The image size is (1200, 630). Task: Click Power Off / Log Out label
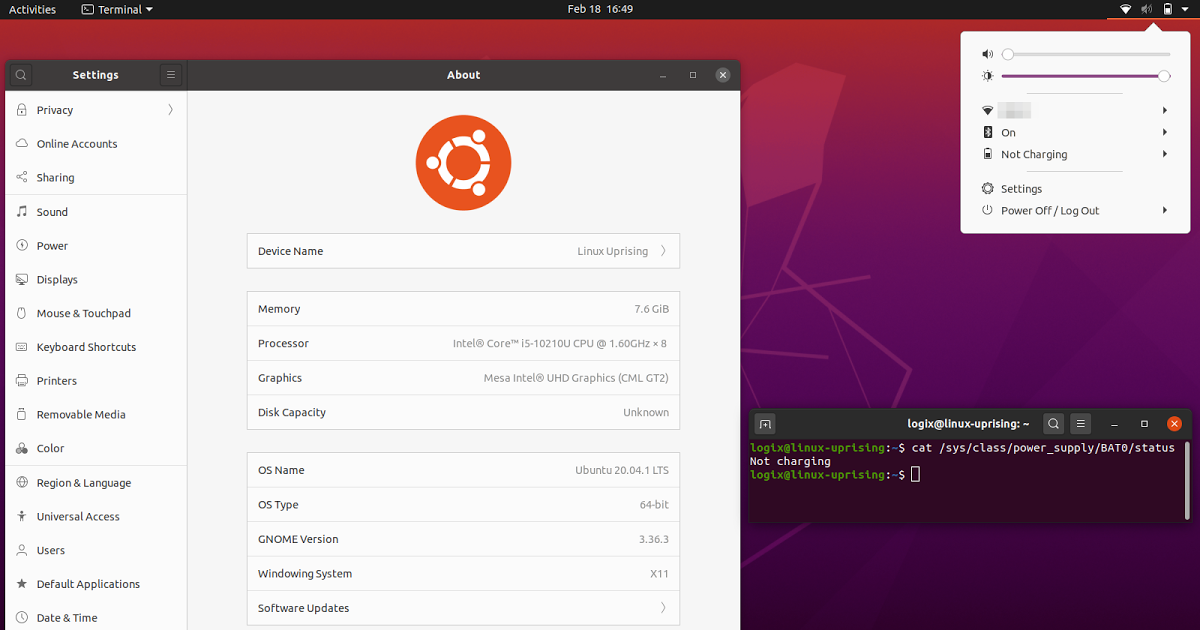[1050, 211]
